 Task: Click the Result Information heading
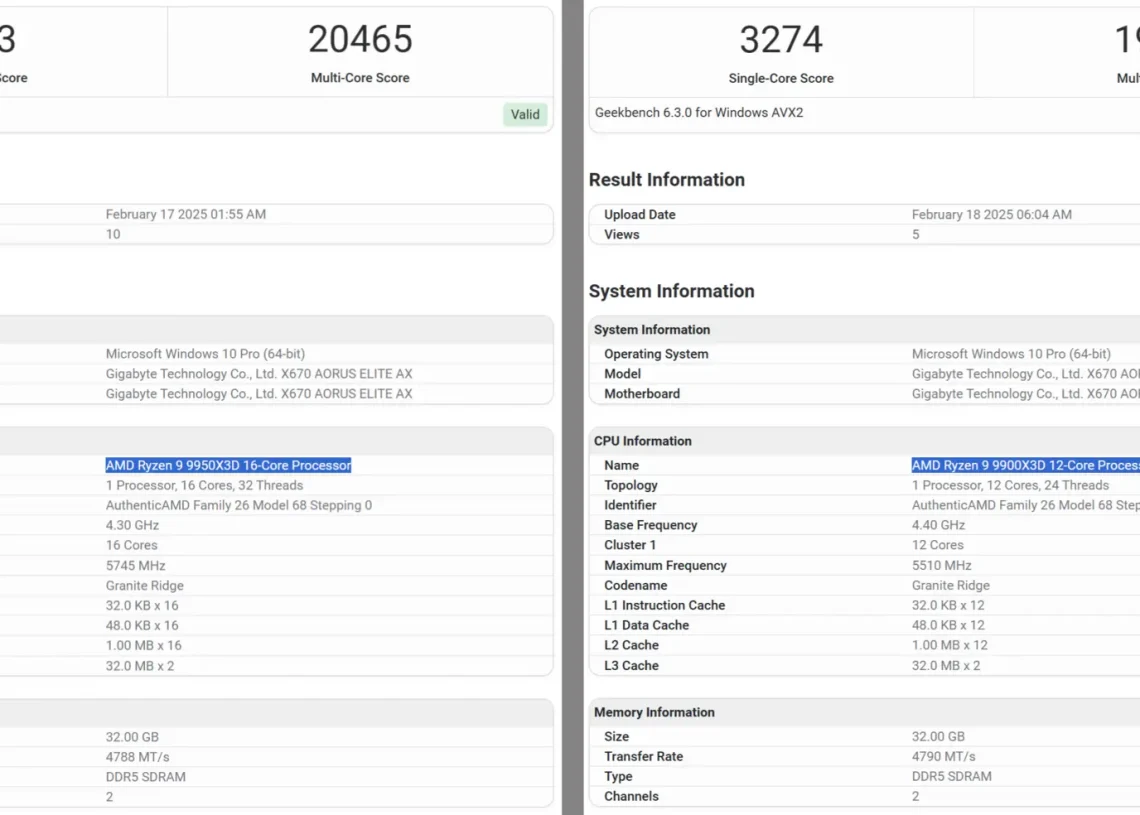667,180
